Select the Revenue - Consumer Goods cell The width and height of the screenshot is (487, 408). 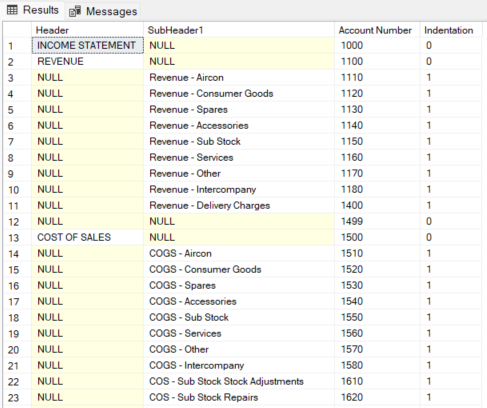coord(239,93)
